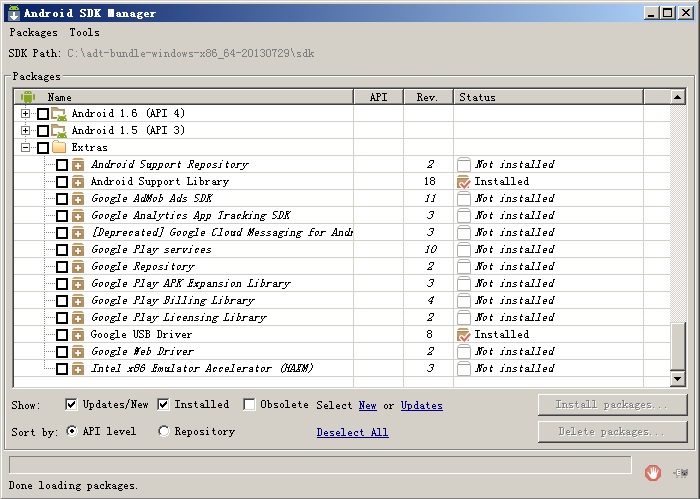Viewport: 700px width, 499px height.
Task: Select the Google Web Driver row
Action: (342, 351)
